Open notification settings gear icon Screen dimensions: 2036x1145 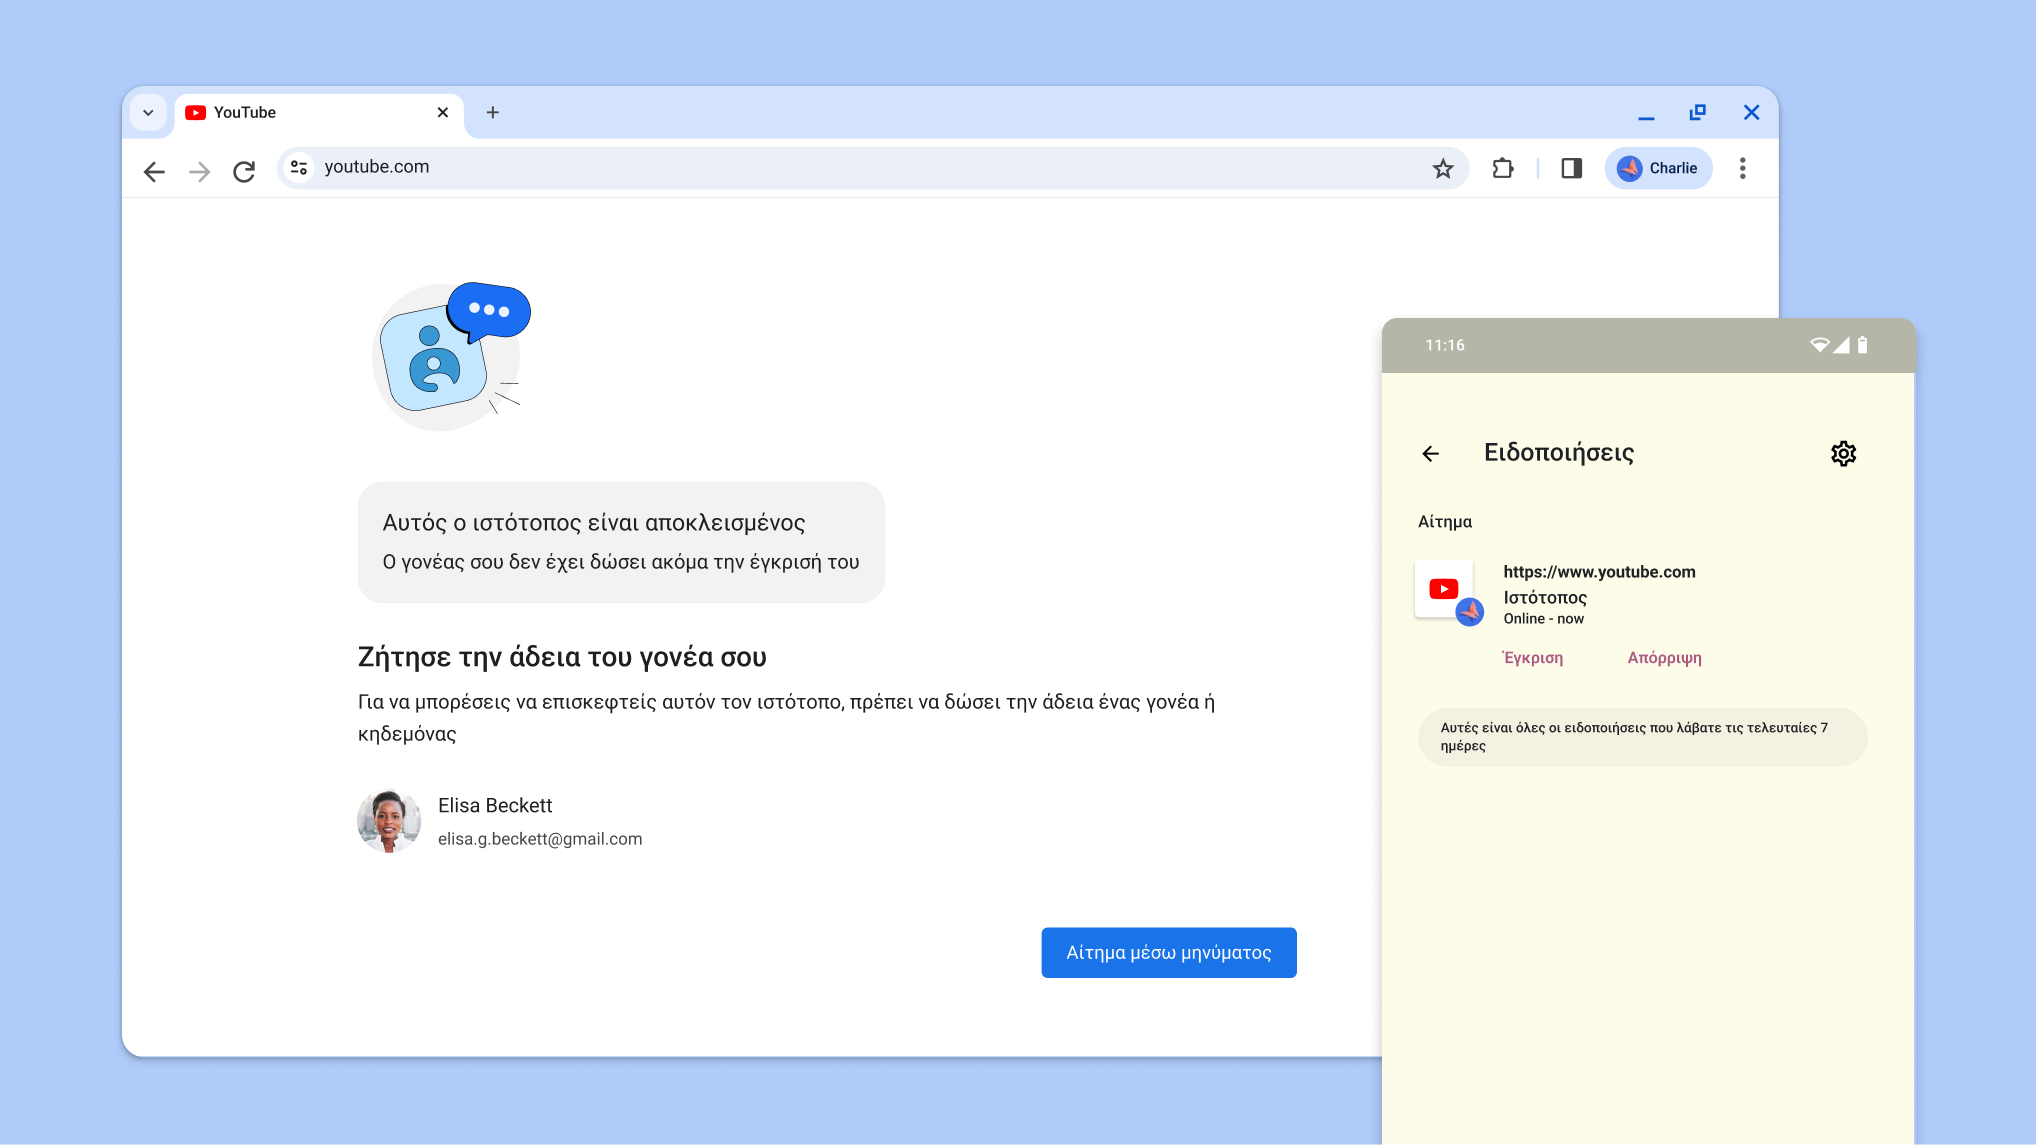(x=1843, y=453)
